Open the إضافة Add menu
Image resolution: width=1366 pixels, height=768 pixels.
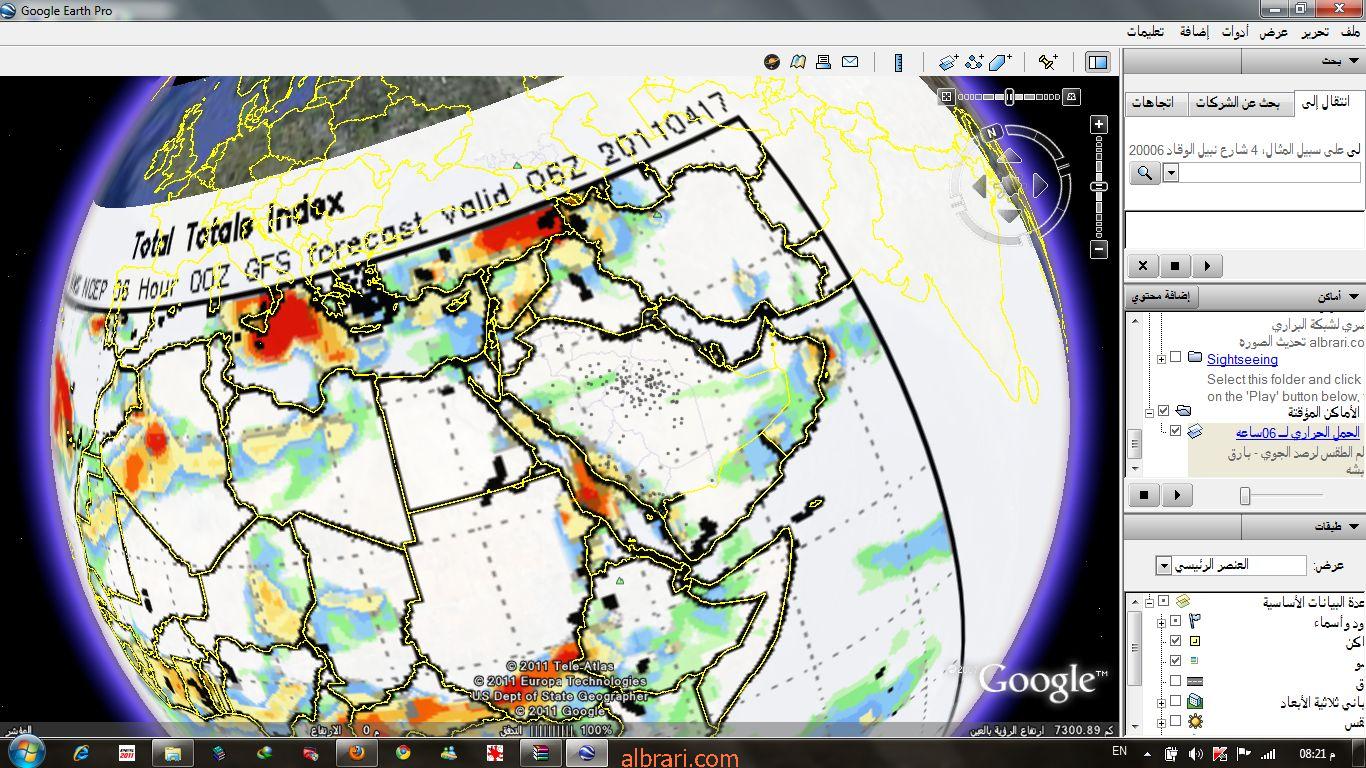[1194, 32]
